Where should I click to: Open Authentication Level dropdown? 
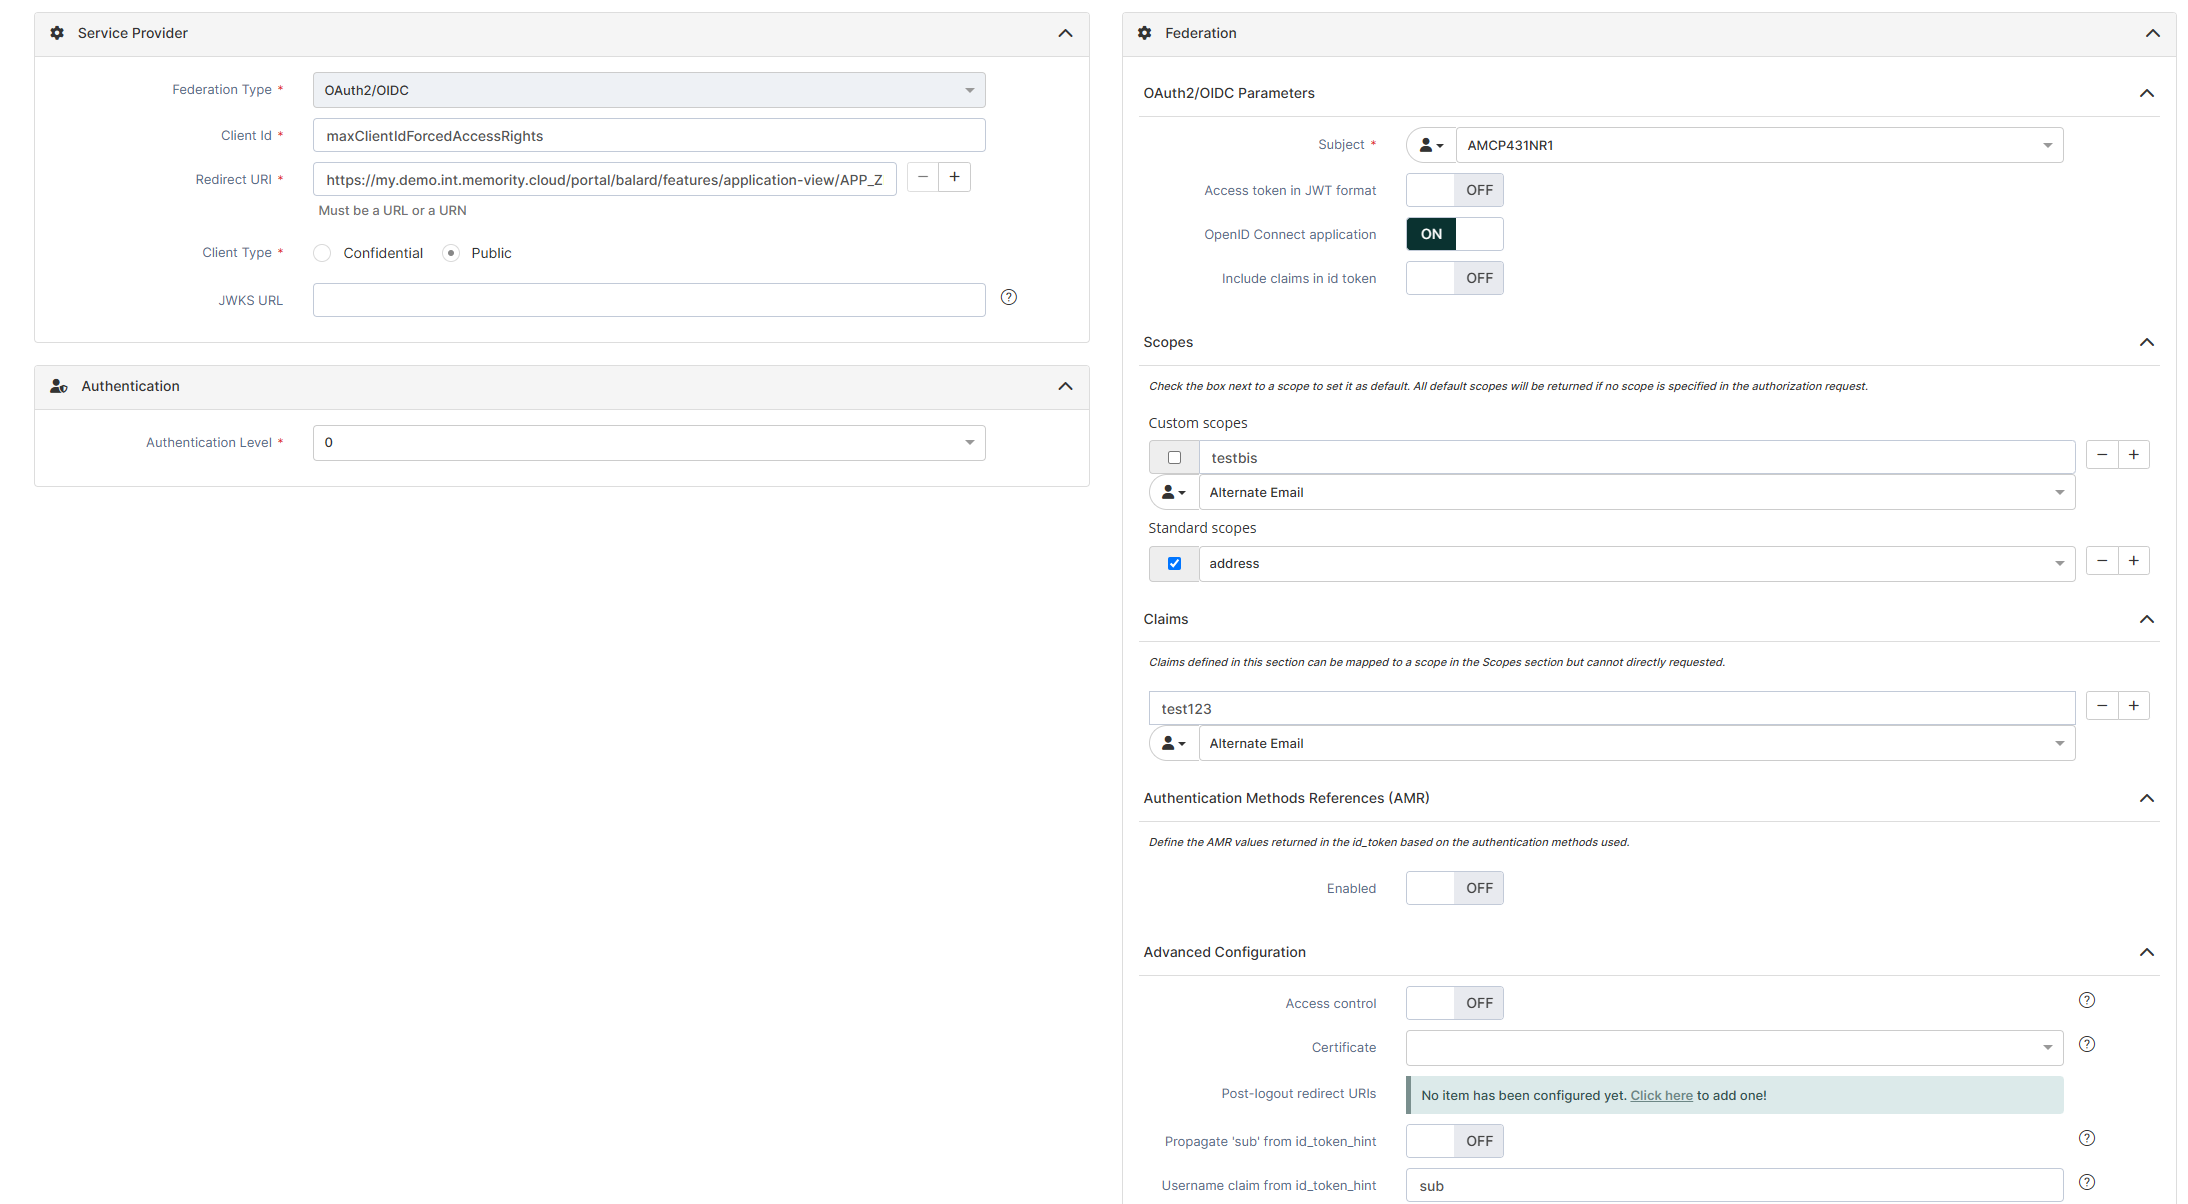tap(649, 443)
